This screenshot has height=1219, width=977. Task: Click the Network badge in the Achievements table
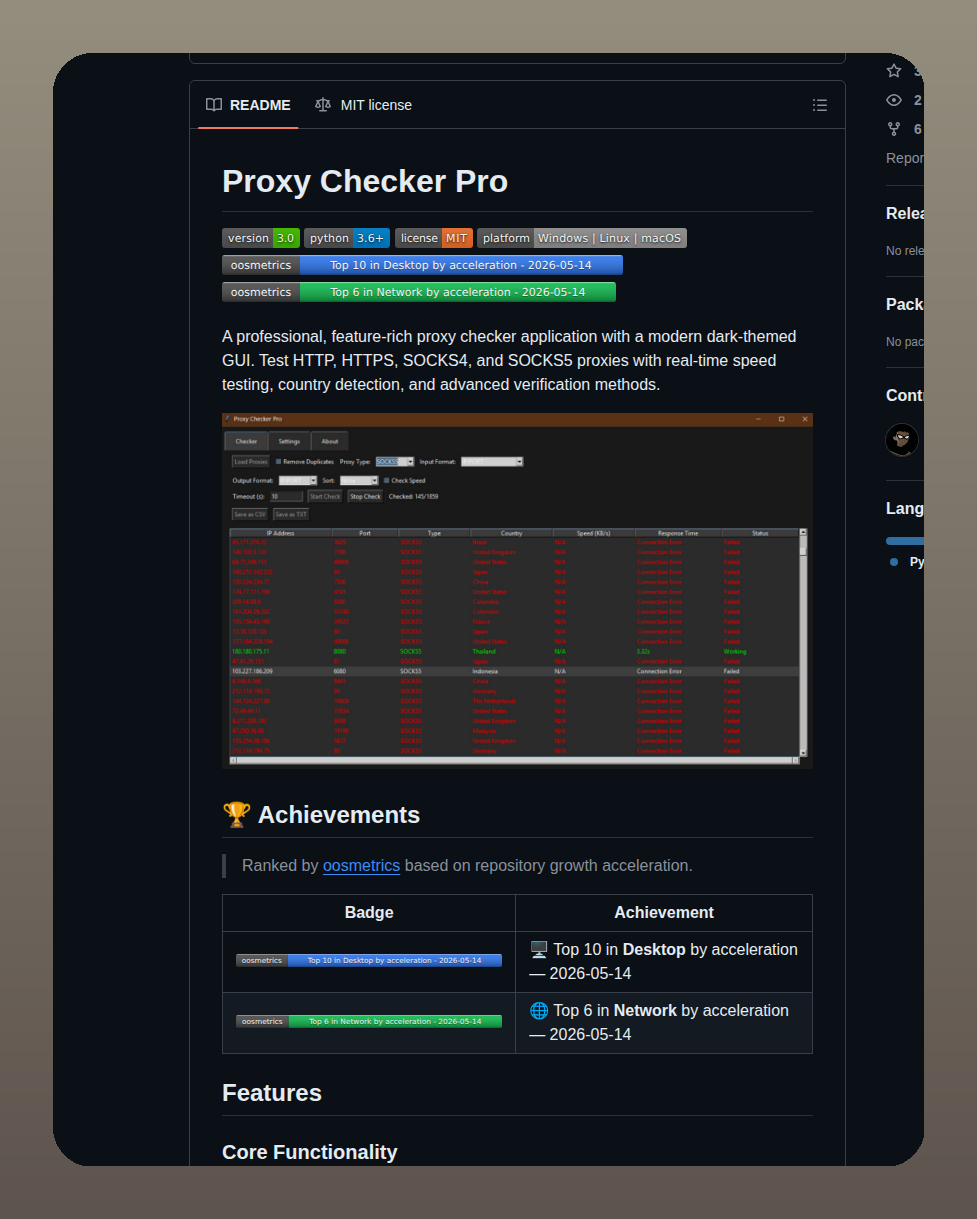point(369,1022)
